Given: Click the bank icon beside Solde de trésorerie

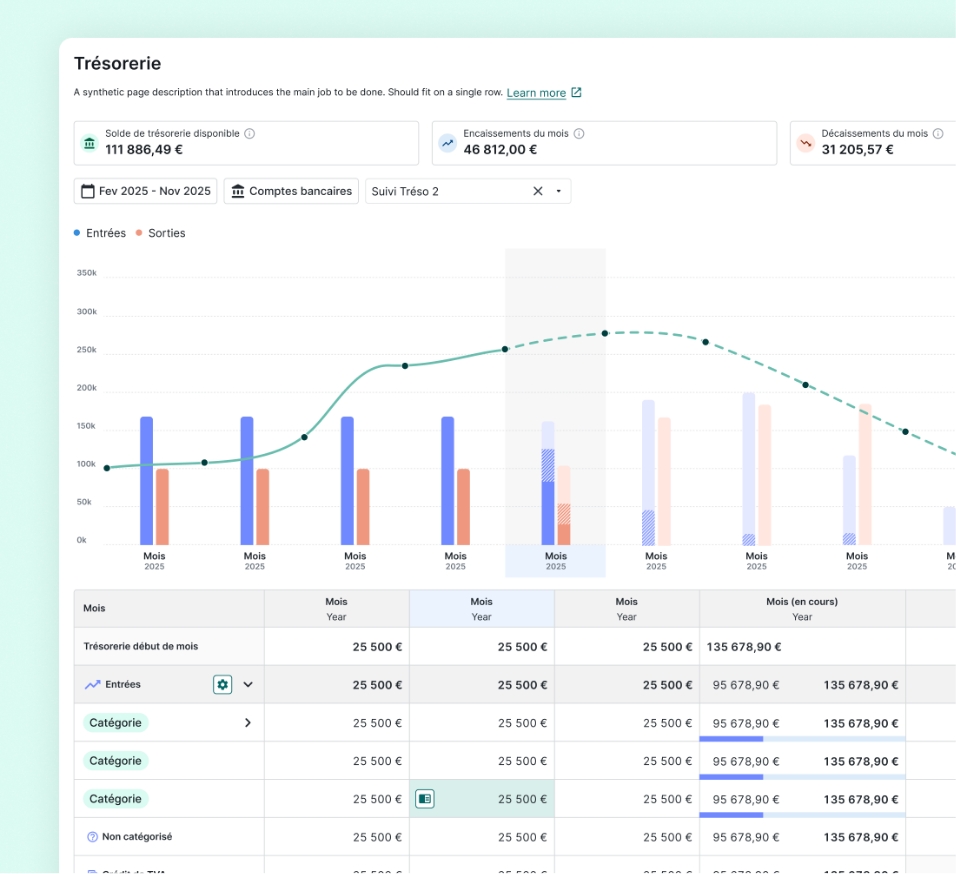Looking at the screenshot, I should [x=90, y=143].
